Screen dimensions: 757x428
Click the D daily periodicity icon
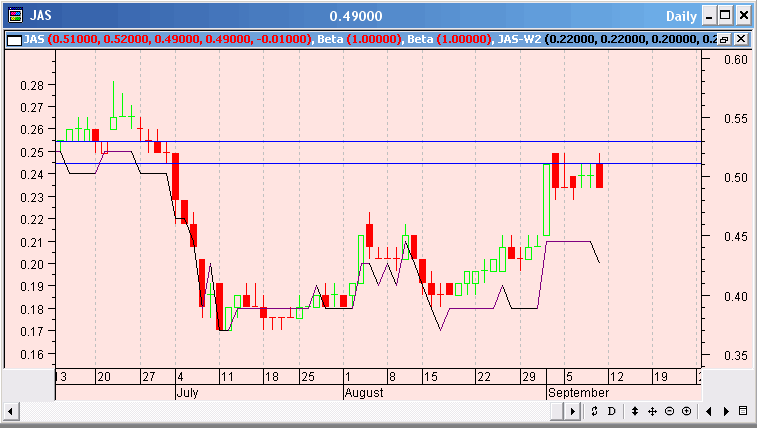tap(611, 411)
